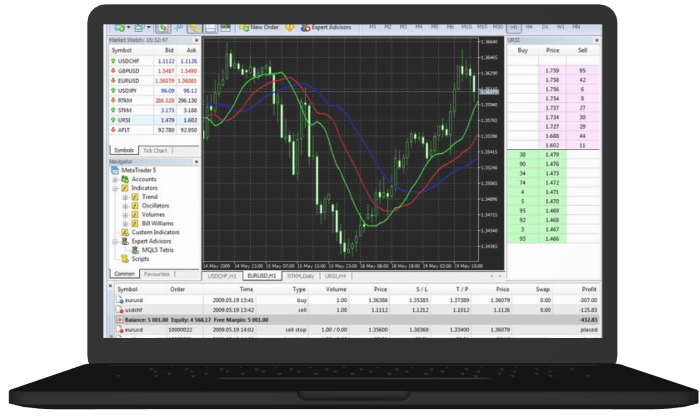Open the URSI,H4 chart tab

335,276
